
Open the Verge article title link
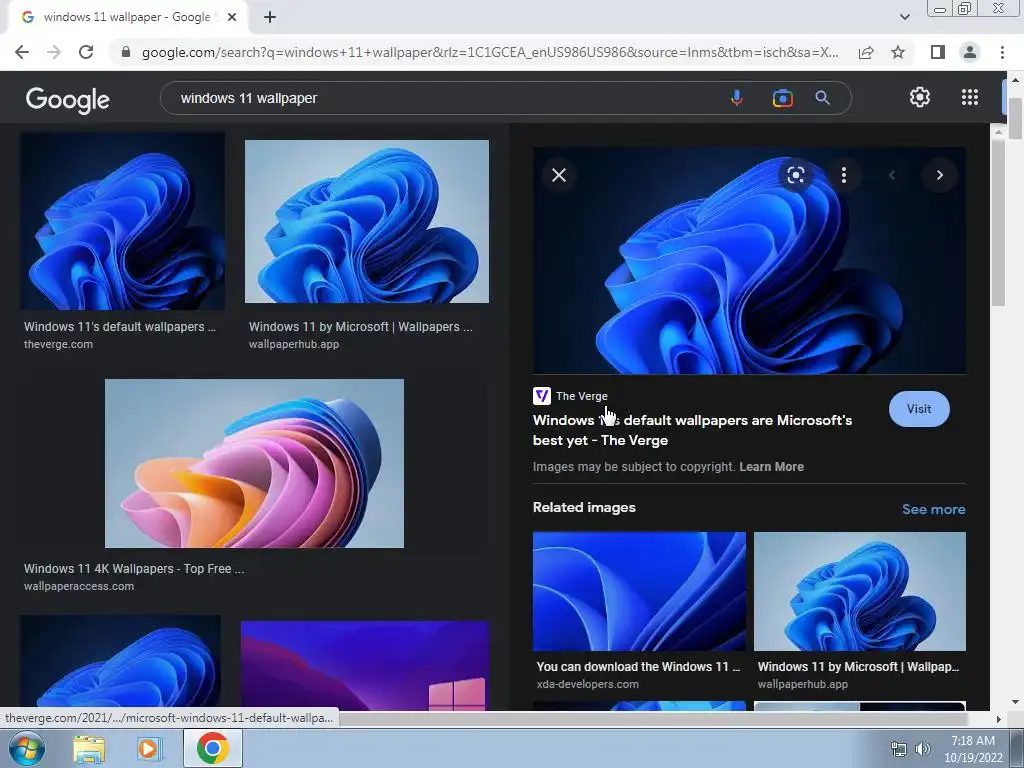pyautogui.click(x=692, y=430)
